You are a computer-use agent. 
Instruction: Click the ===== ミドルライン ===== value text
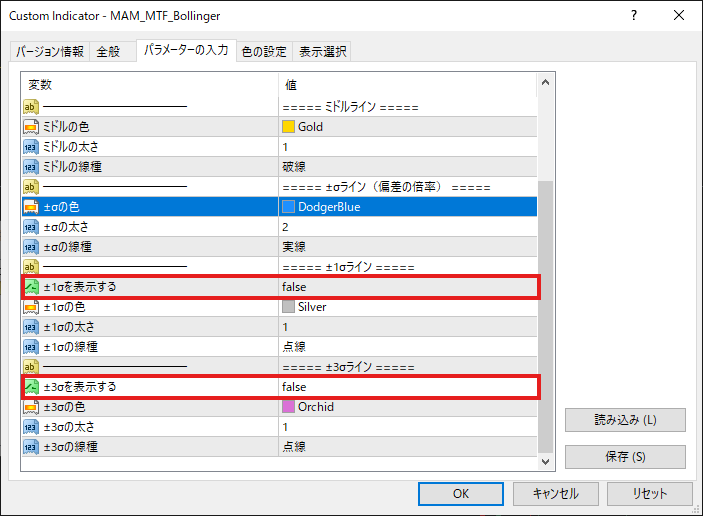click(x=350, y=107)
